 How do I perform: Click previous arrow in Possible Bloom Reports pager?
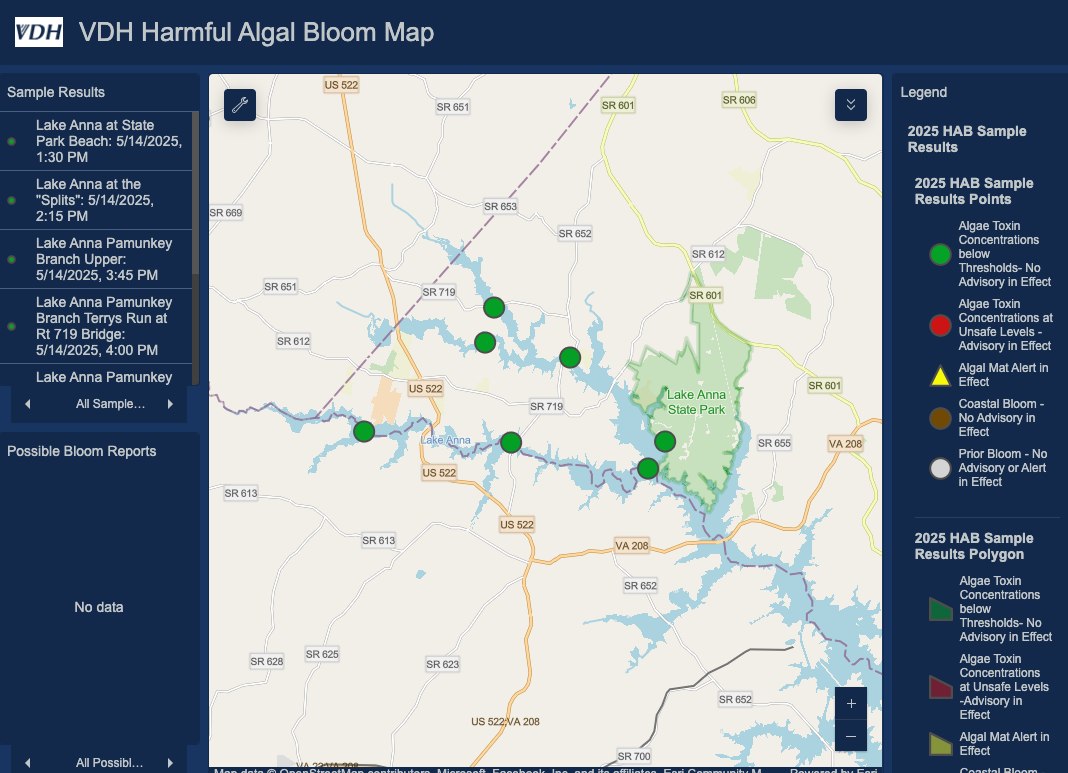click(27, 763)
